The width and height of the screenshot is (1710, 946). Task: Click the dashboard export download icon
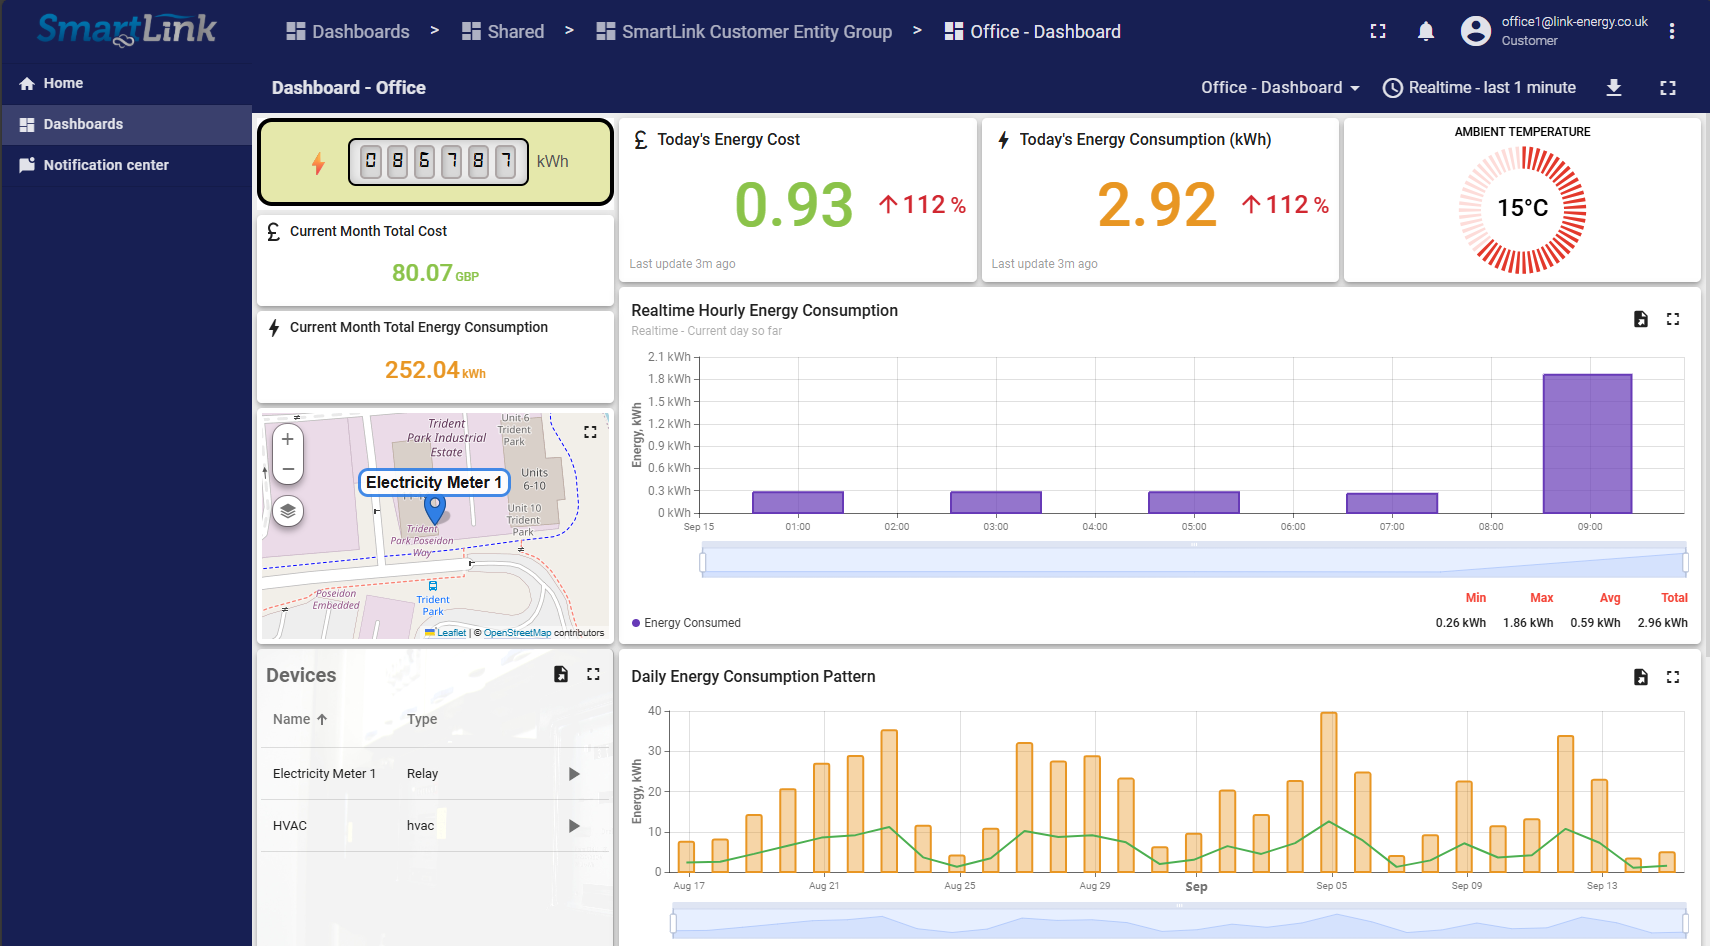coord(1614,88)
